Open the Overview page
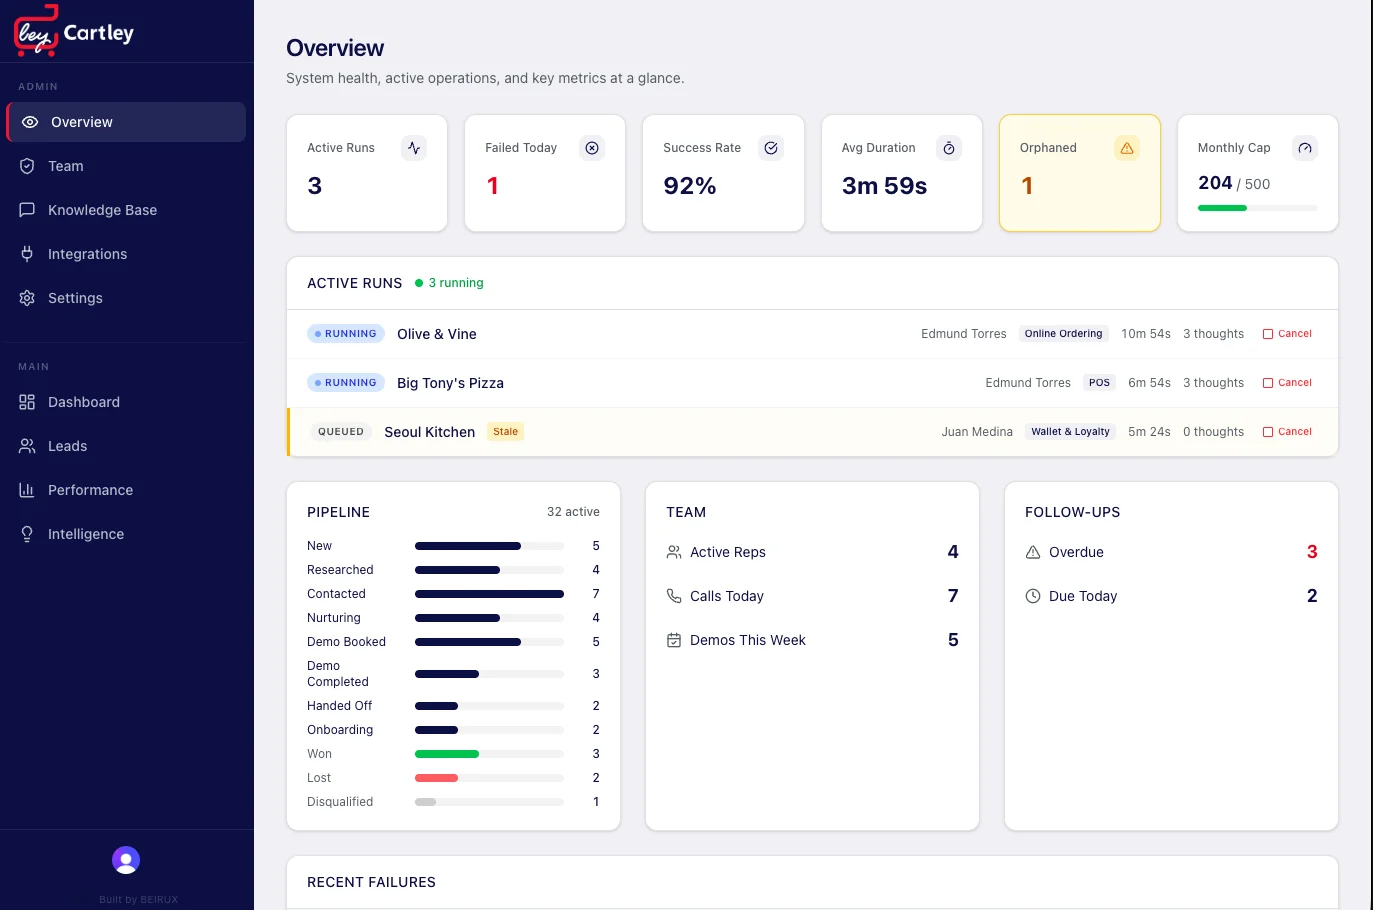This screenshot has width=1373, height=910. pyautogui.click(x=126, y=122)
